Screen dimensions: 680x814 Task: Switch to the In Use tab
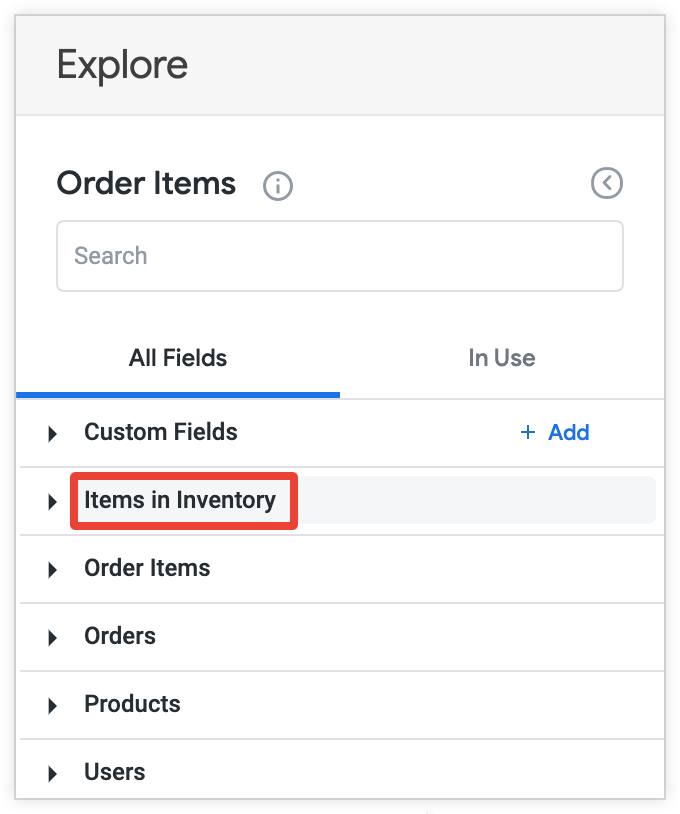pyautogui.click(x=501, y=358)
